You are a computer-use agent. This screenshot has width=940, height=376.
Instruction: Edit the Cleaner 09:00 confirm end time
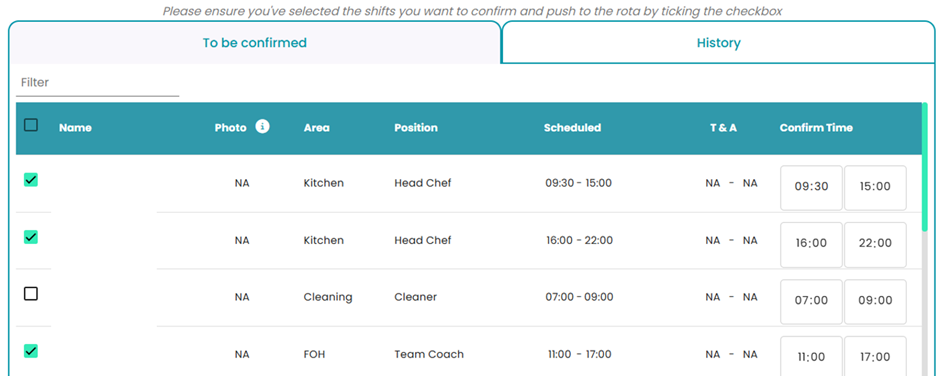click(875, 301)
